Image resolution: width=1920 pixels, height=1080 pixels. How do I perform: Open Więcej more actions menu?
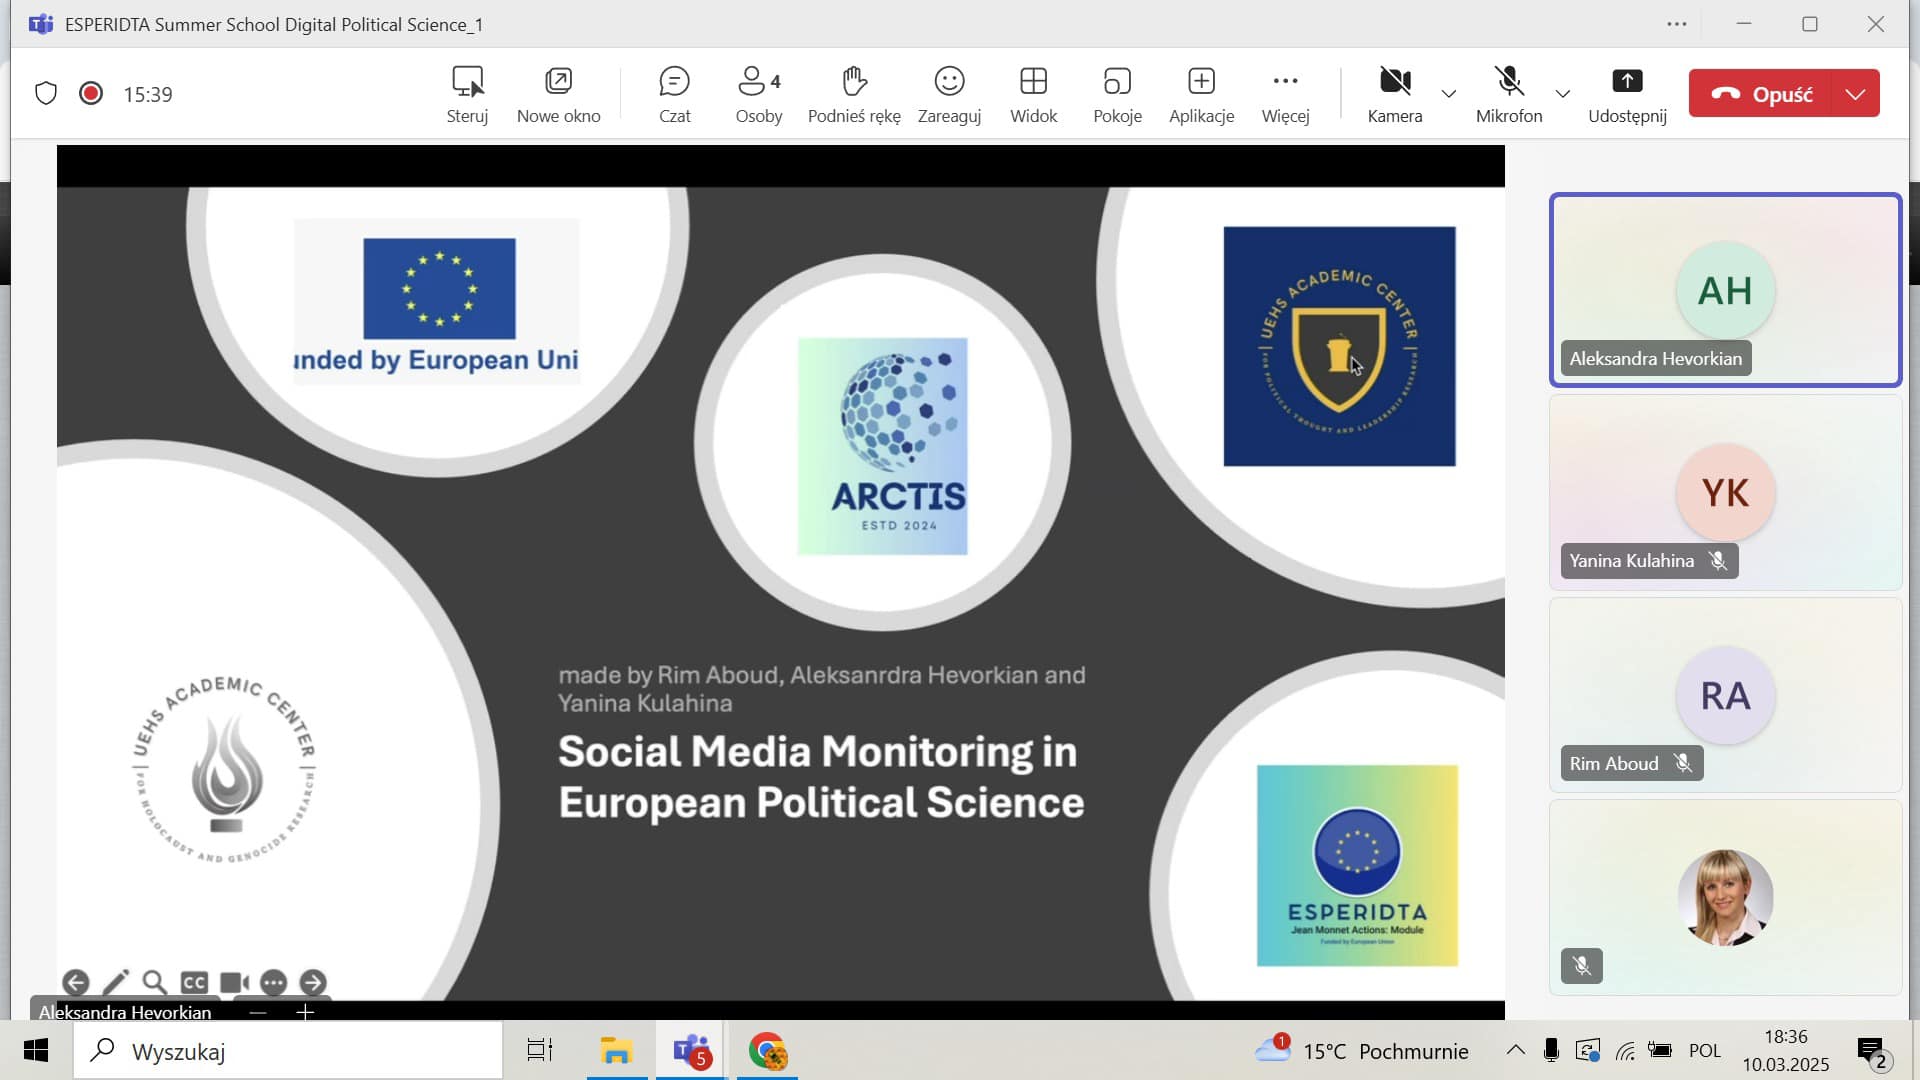[x=1285, y=95]
